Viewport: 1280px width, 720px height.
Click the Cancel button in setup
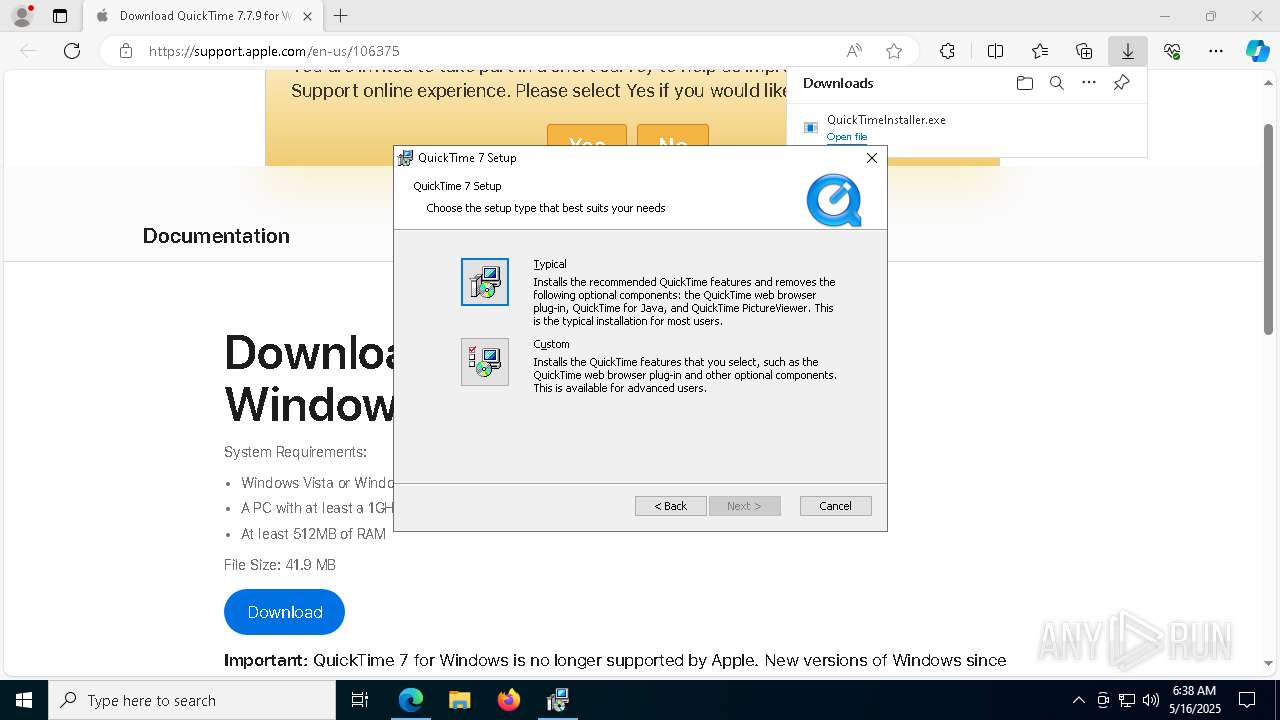[836, 506]
